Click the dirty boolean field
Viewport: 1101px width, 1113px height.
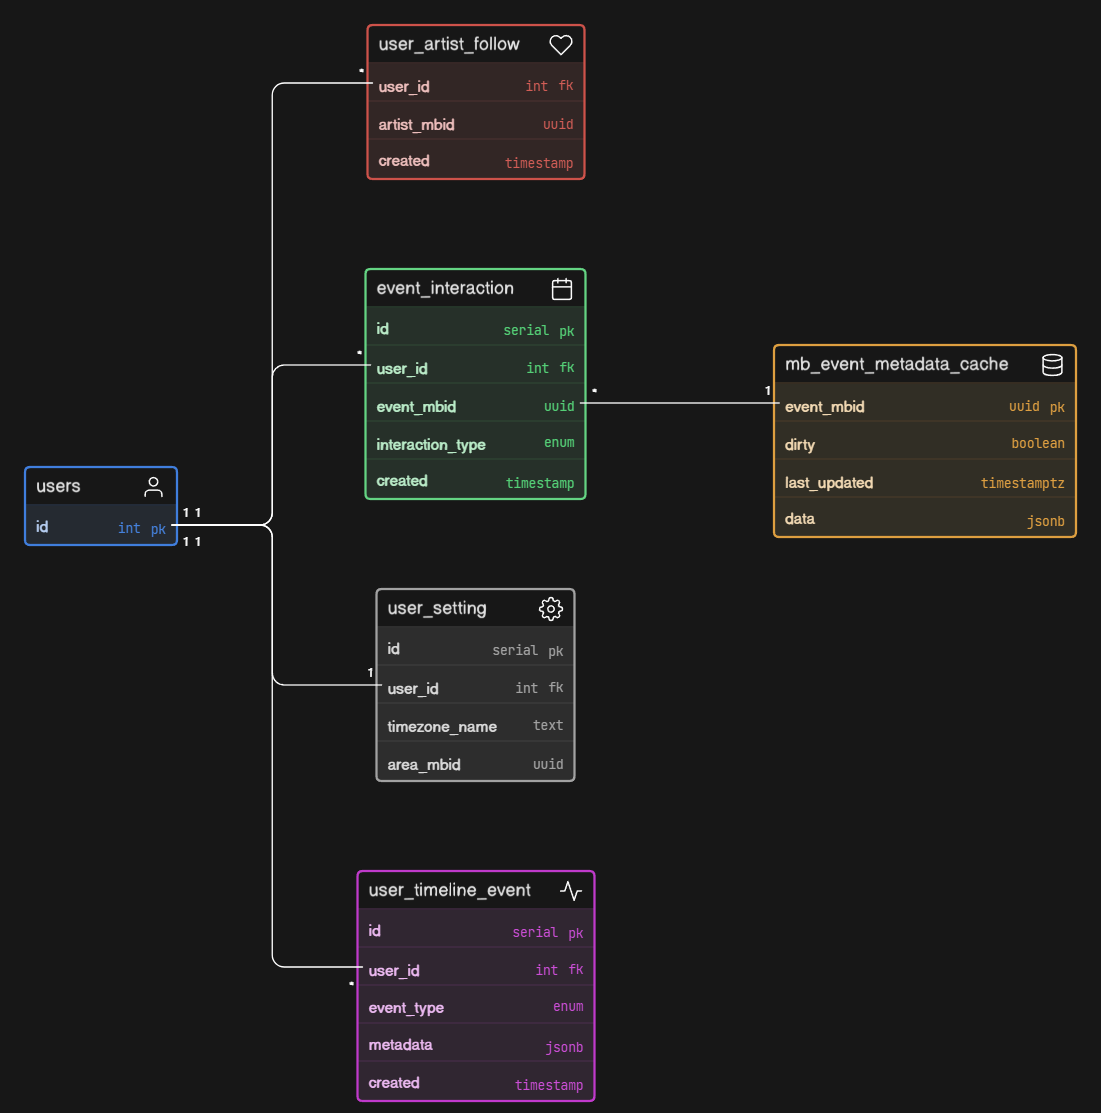click(924, 444)
